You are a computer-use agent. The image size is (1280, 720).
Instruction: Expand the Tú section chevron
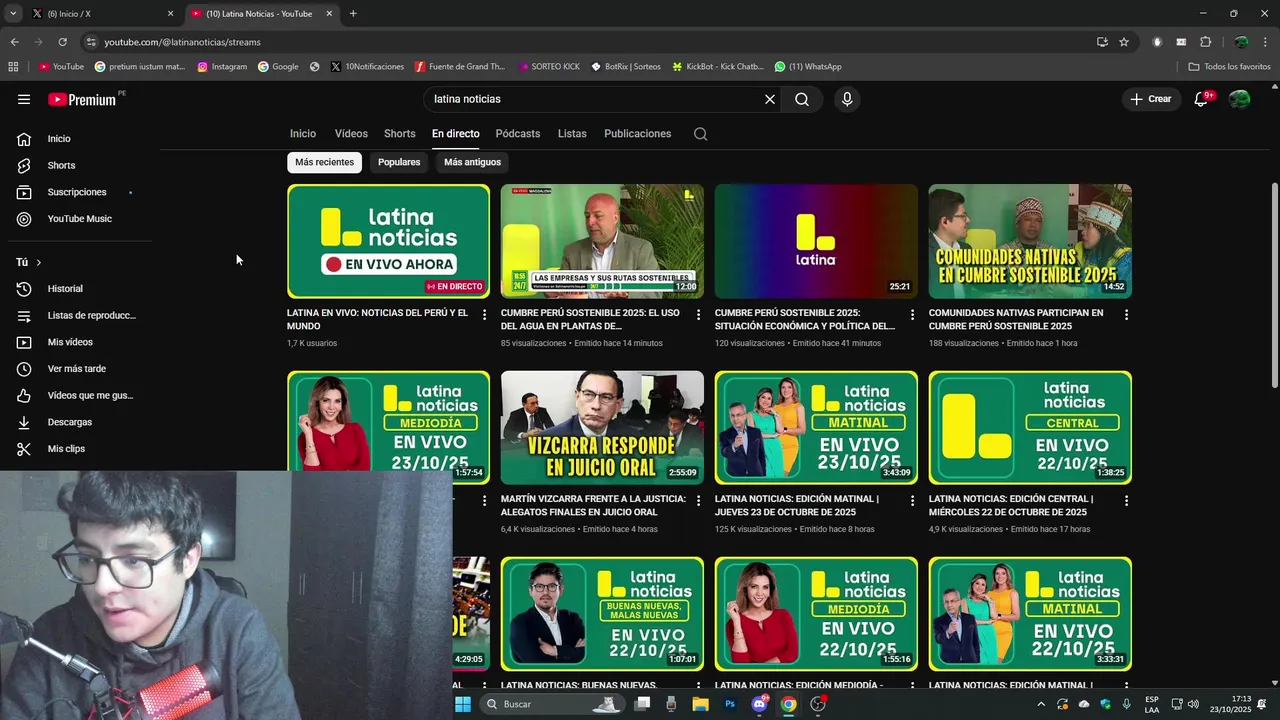coord(39,262)
